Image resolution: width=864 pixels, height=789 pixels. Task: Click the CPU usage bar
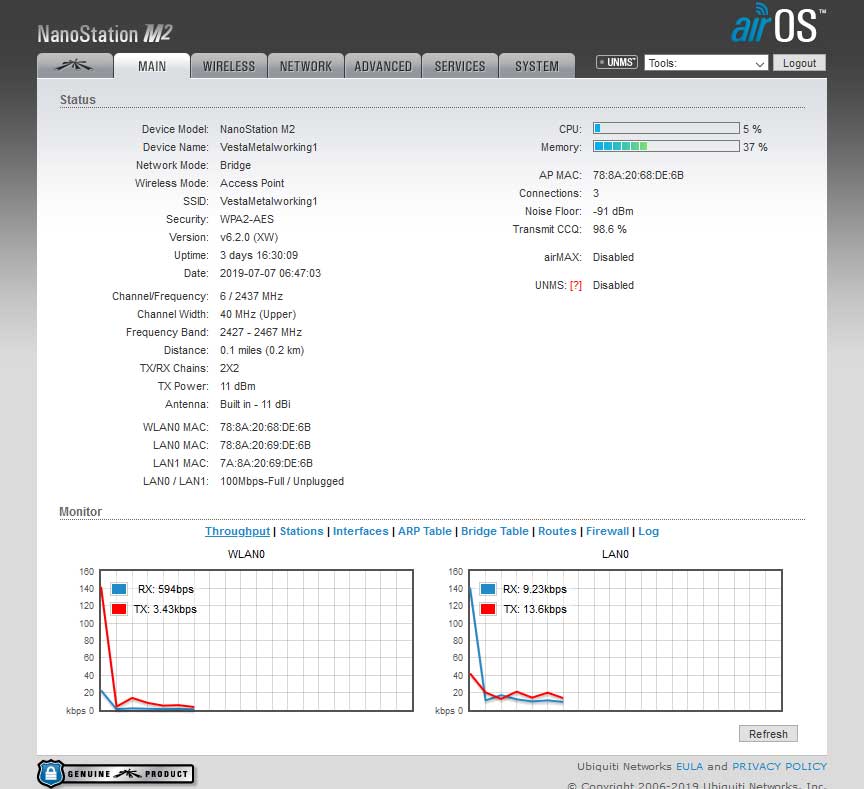(x=666, y=128)
